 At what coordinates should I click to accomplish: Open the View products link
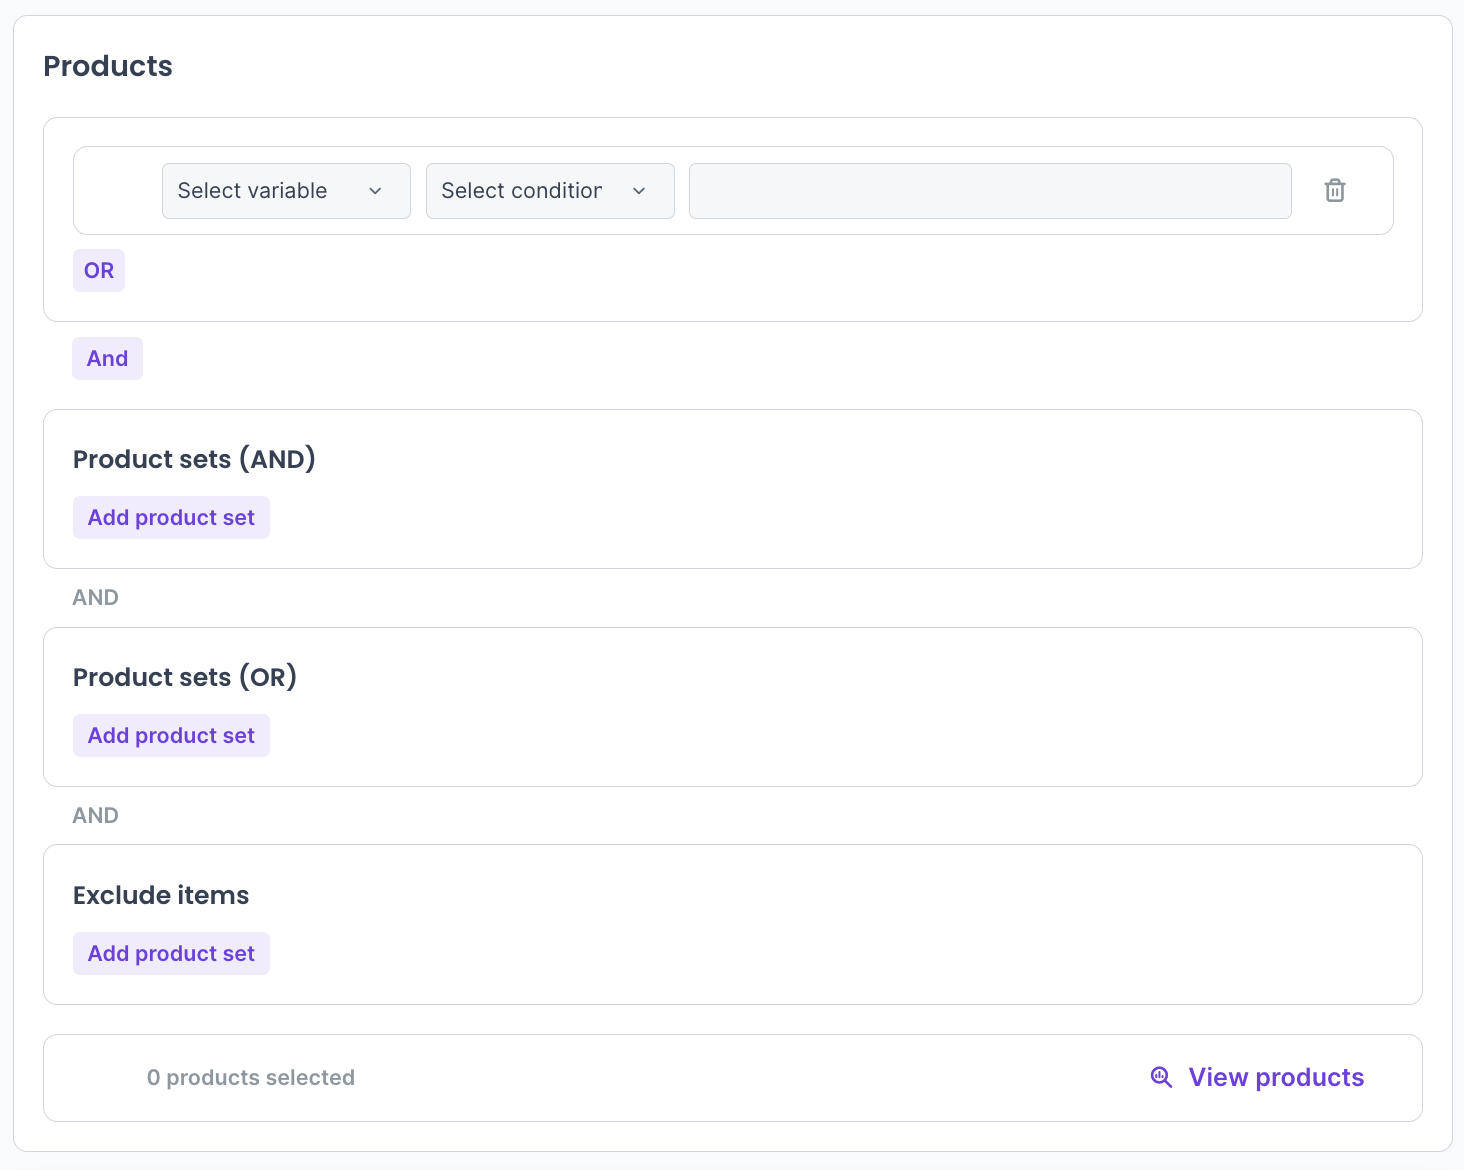click(1275, 1077)
